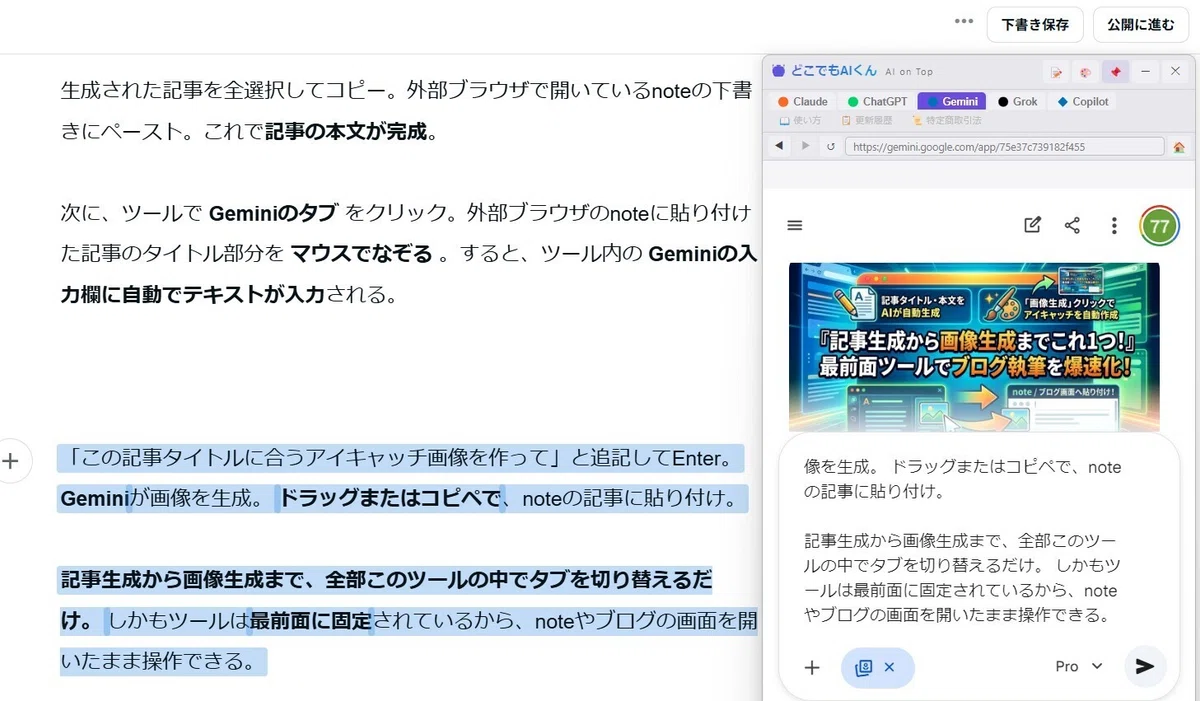
Task: Click the home icon next to URL bar
Action: (1179, 146)
